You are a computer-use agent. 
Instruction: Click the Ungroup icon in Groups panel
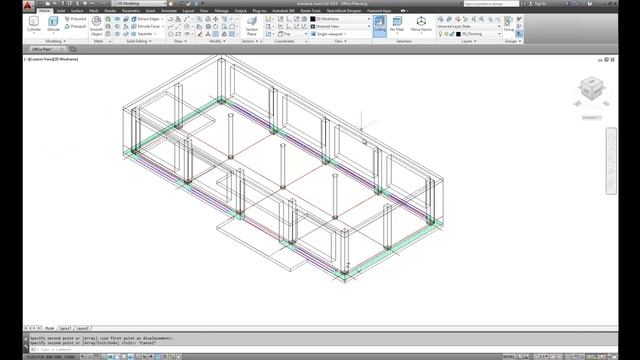tap(519, 19)
